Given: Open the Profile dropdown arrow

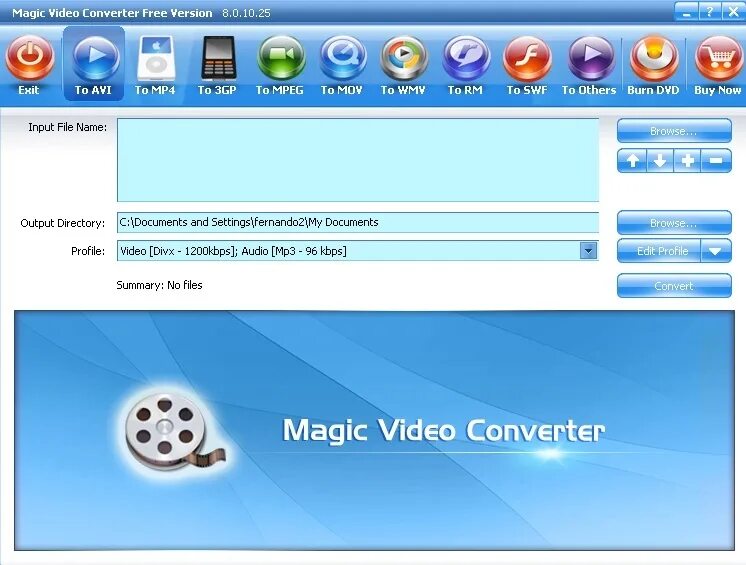Looking at the screenshot, I should pyautogui.click(x=589, y=251).
